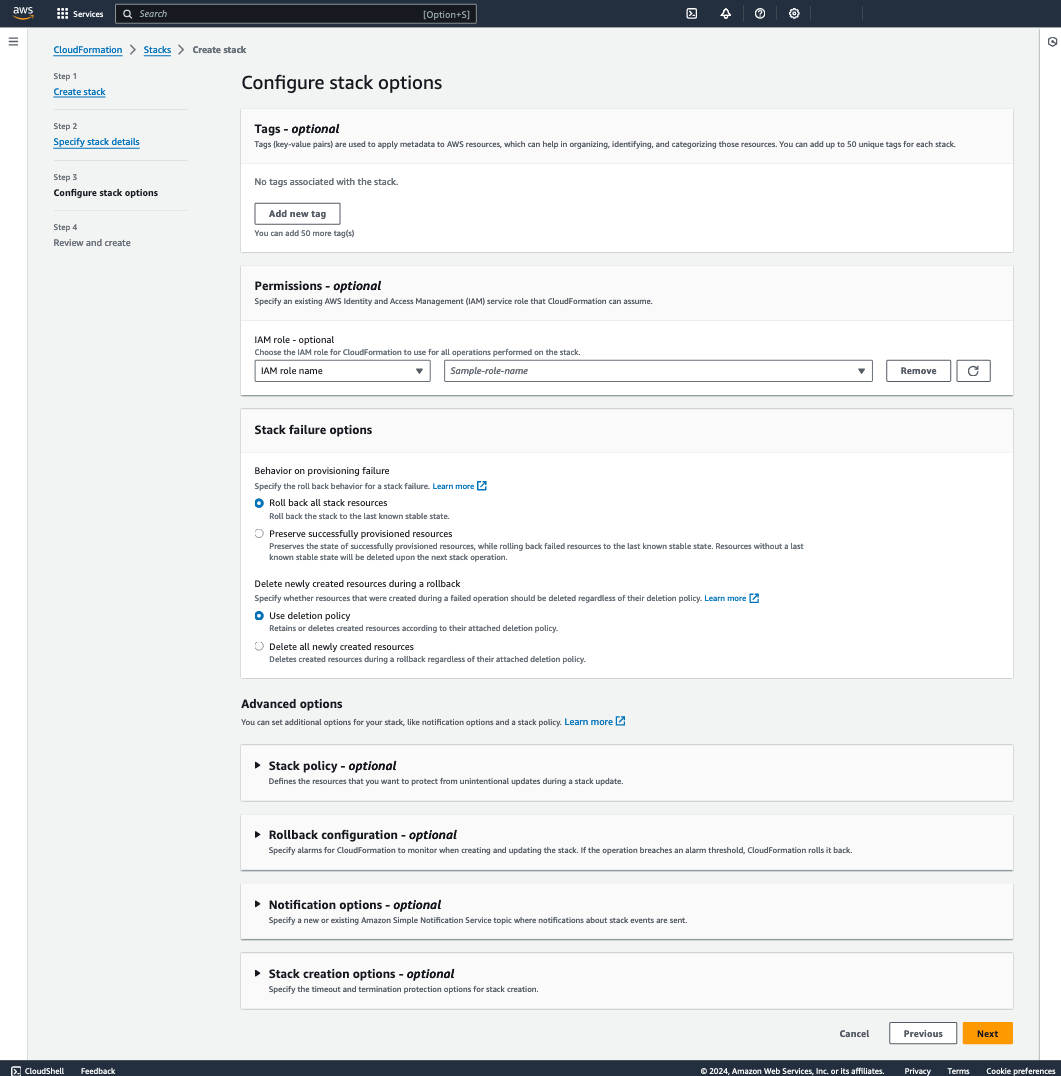Refresh the IAM role list
This screenshot has width=1061, height=1076.
(x=973, y=370)
